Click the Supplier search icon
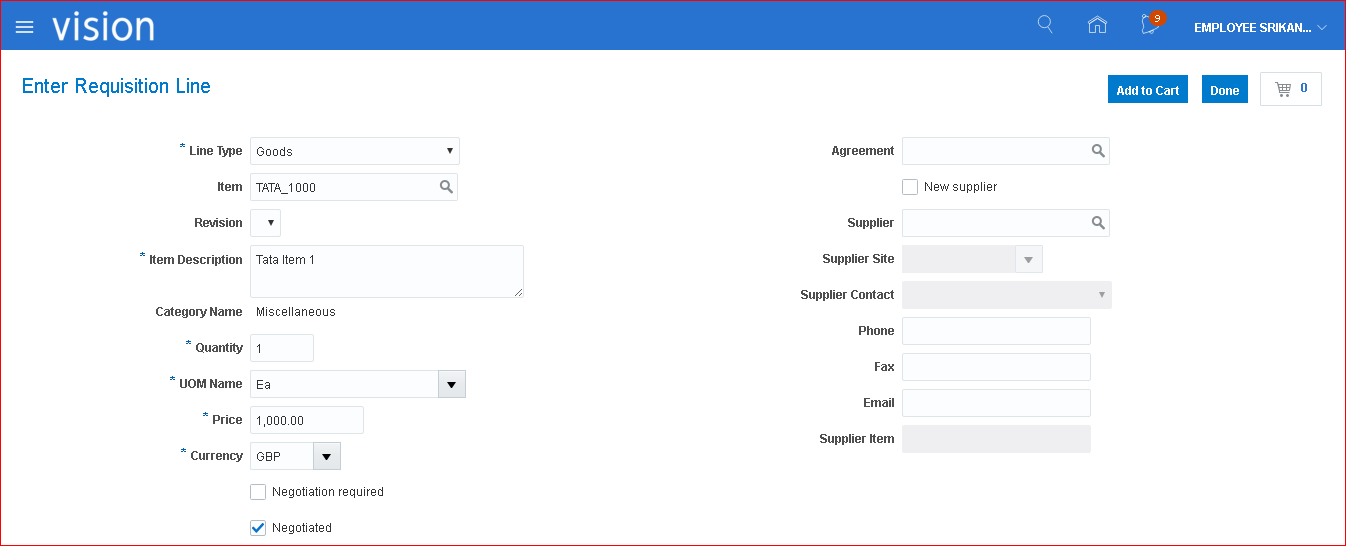1346x546 pixels. (1097, 223)
